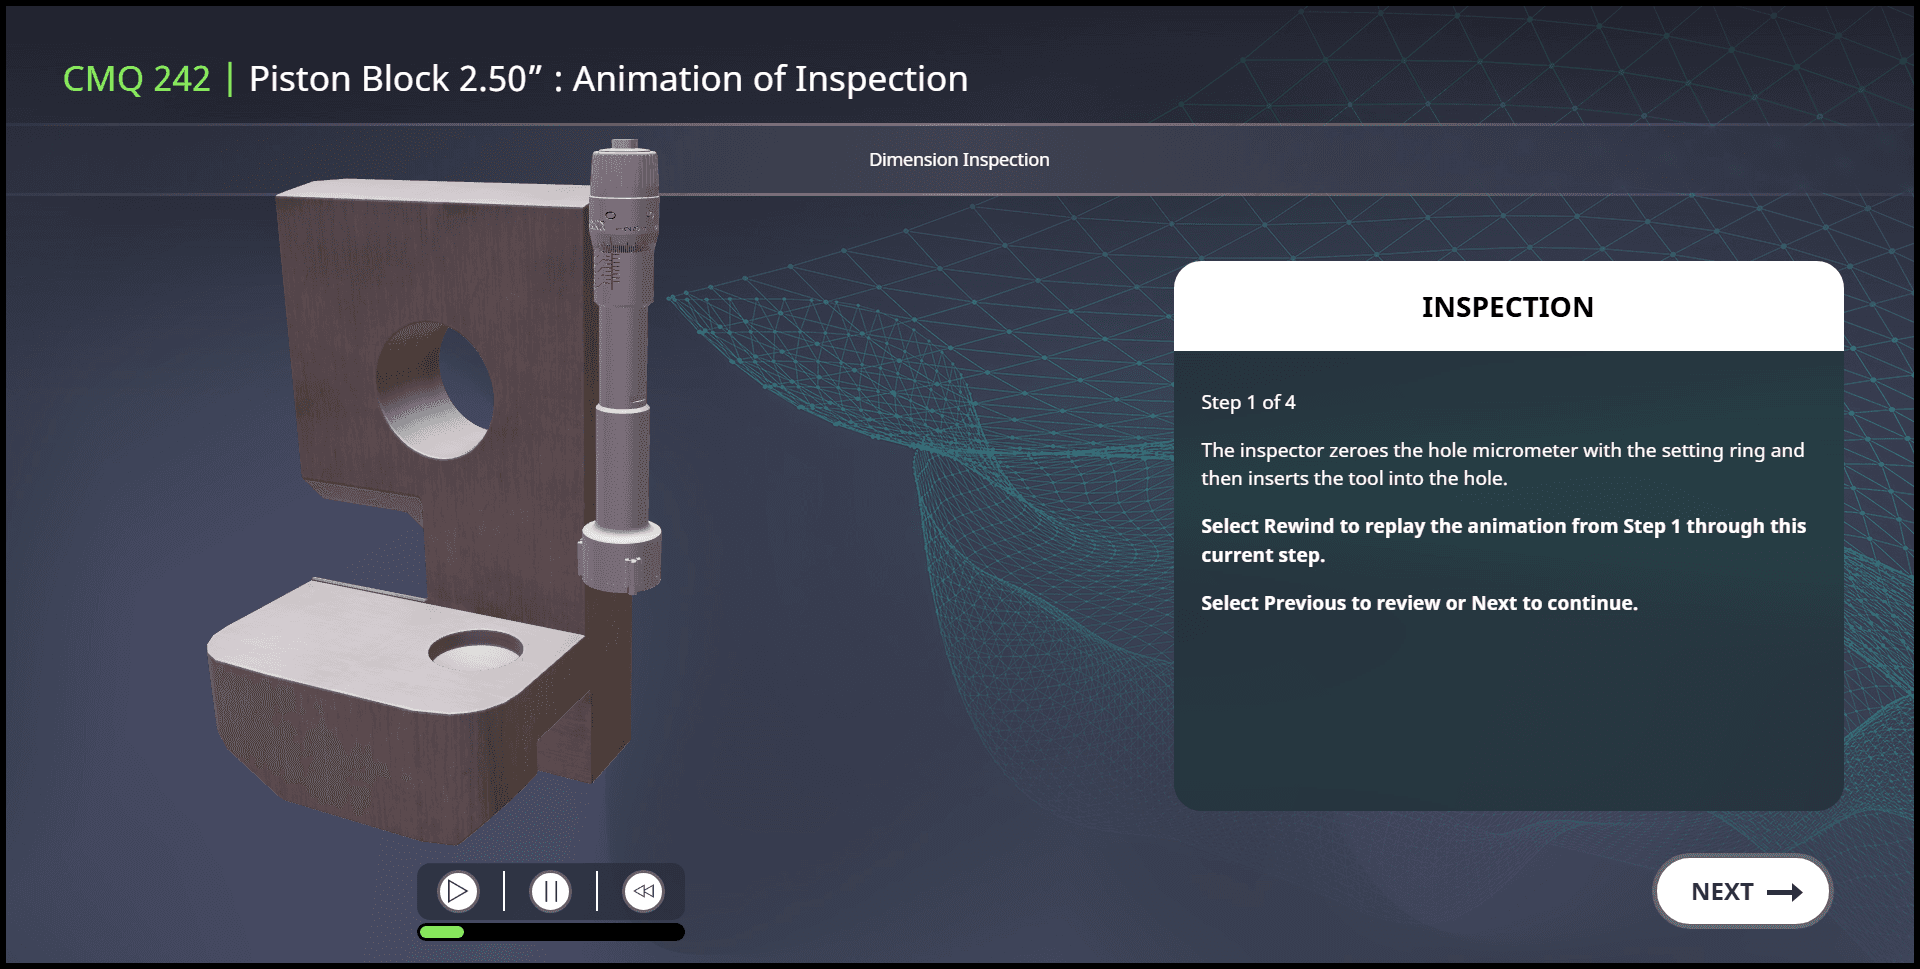
Task: Click the INSPECTION panel header
Action: tap(1508, 307)
